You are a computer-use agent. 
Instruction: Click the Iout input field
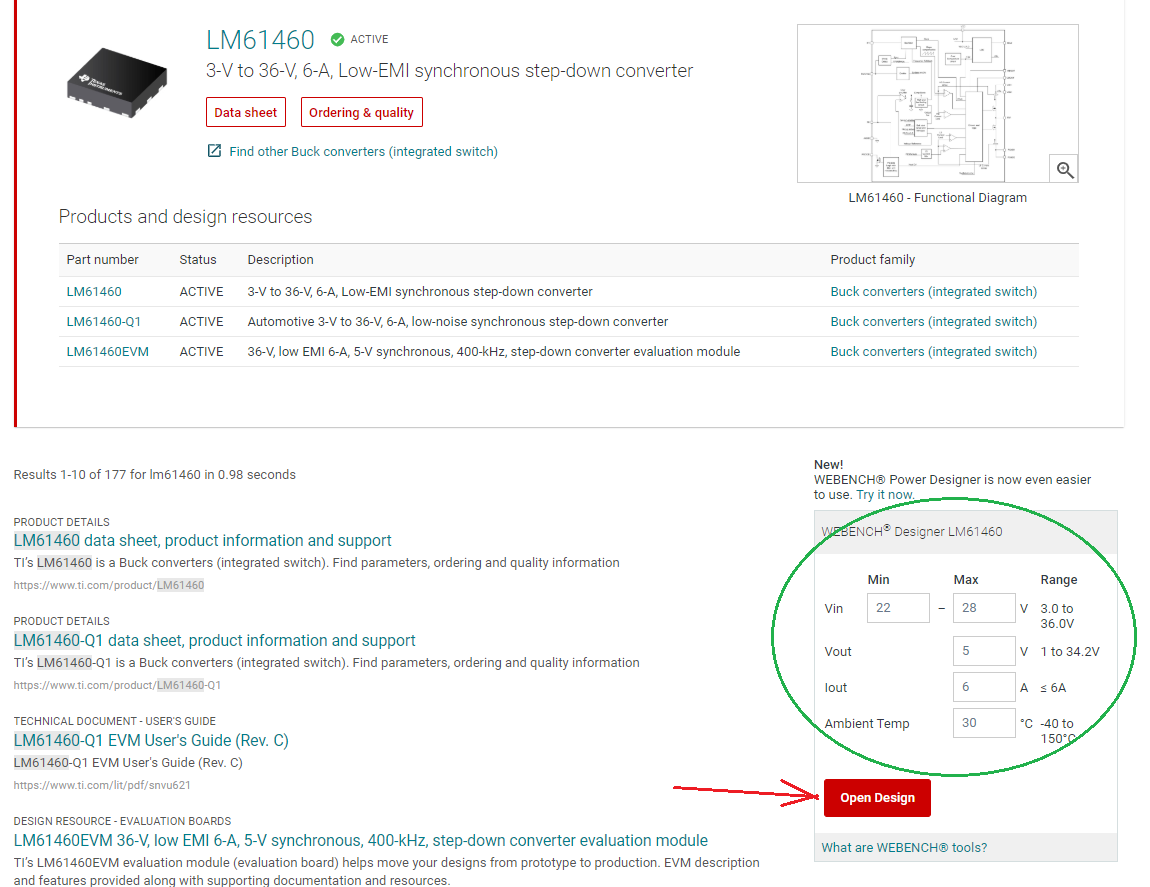pos(984,687)
